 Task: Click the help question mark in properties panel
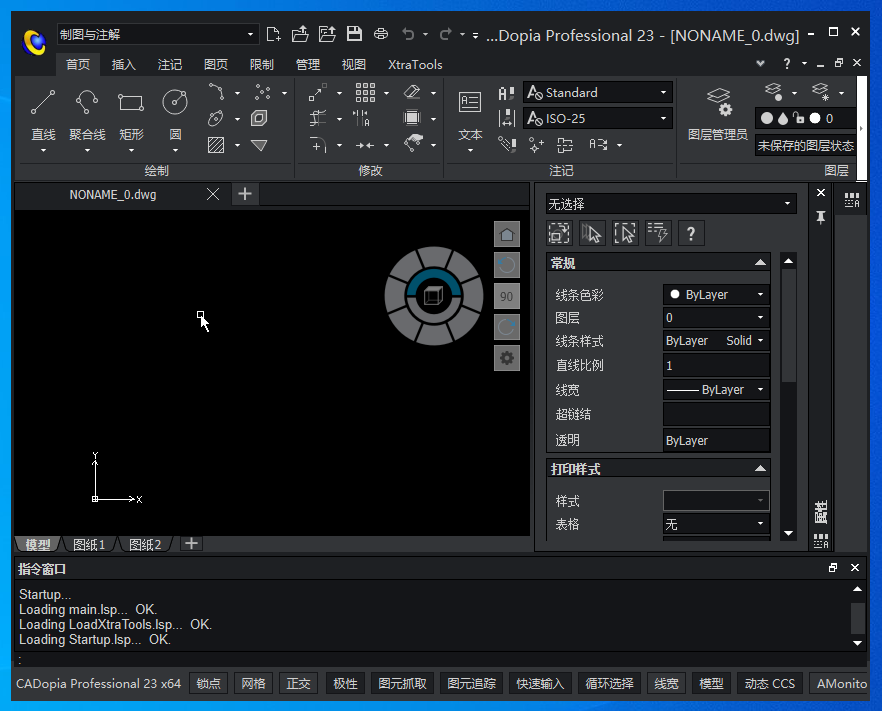click(x=690, y=234)
